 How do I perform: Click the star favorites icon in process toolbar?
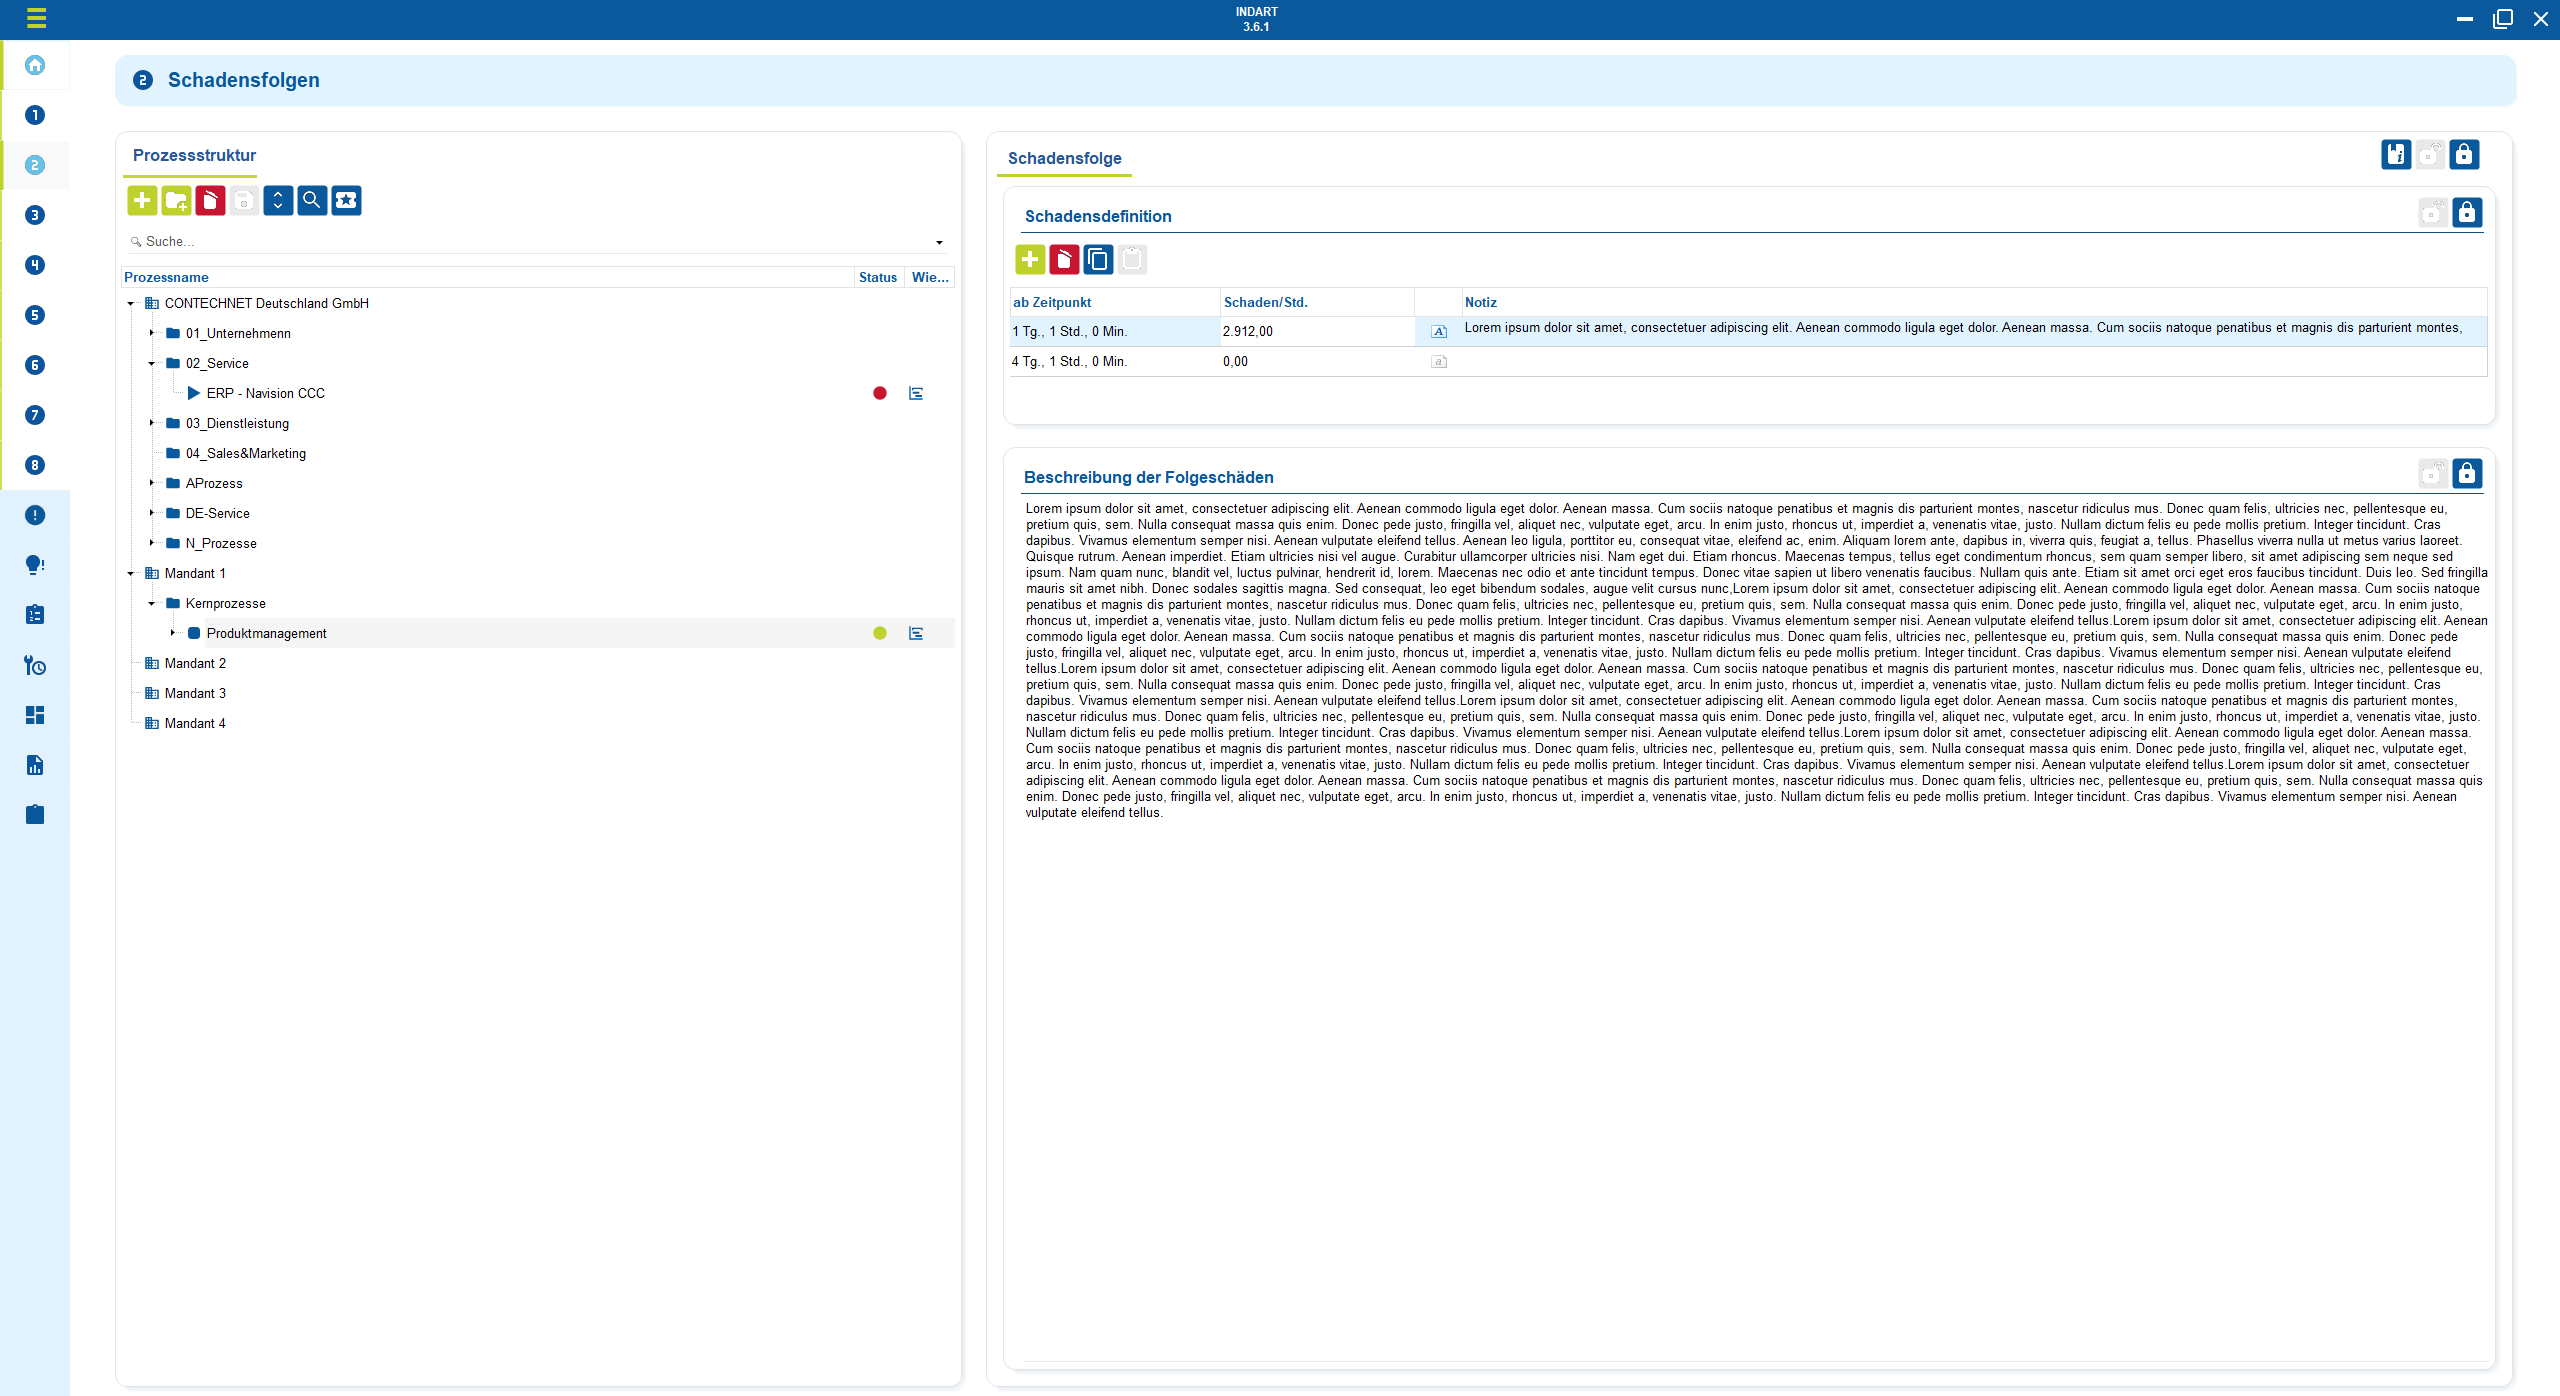pyautogui.click(x=346, y=201)
